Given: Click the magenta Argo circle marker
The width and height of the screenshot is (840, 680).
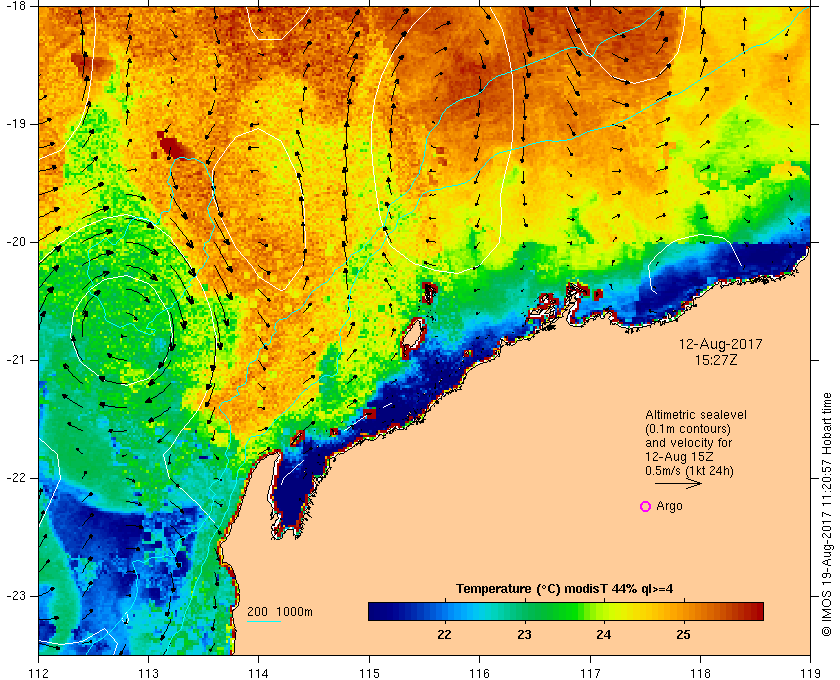Looking at the screenshot, I should point(646,506).
